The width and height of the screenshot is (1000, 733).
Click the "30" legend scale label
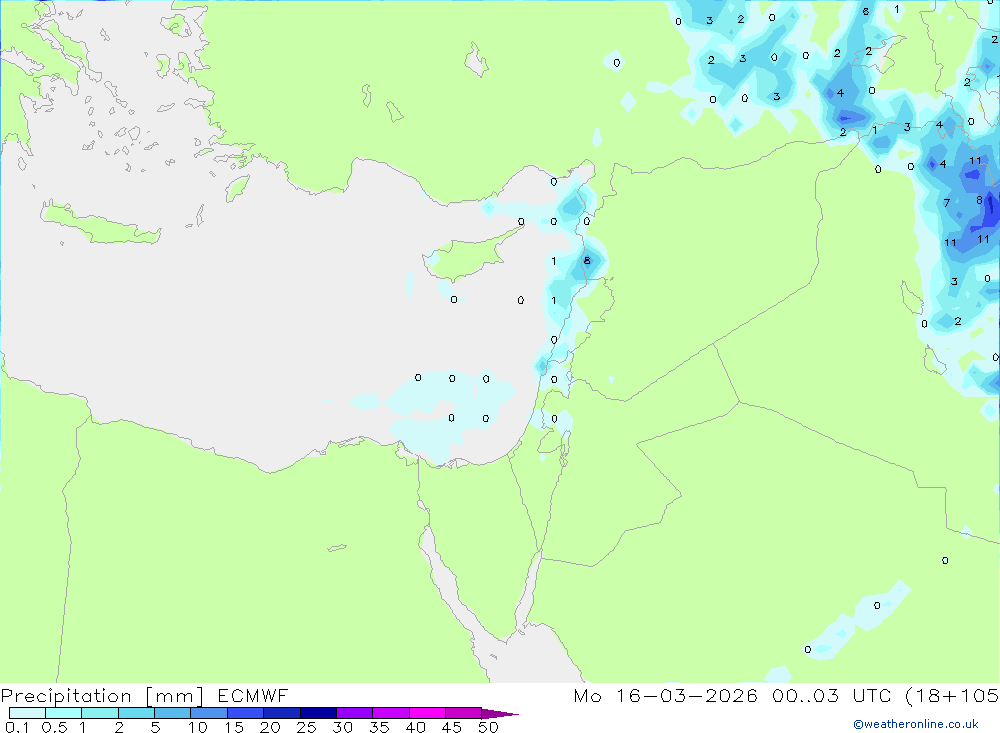342,727
